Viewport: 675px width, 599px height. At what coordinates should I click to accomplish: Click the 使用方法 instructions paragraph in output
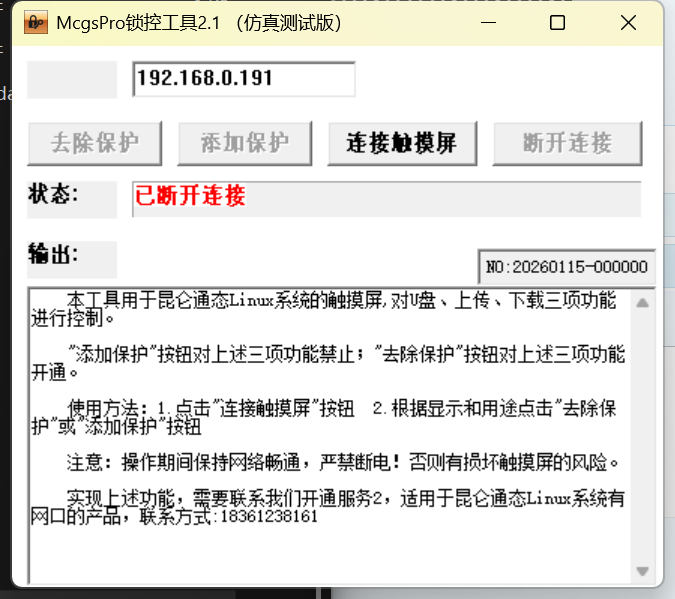click(x=330, y=417)
